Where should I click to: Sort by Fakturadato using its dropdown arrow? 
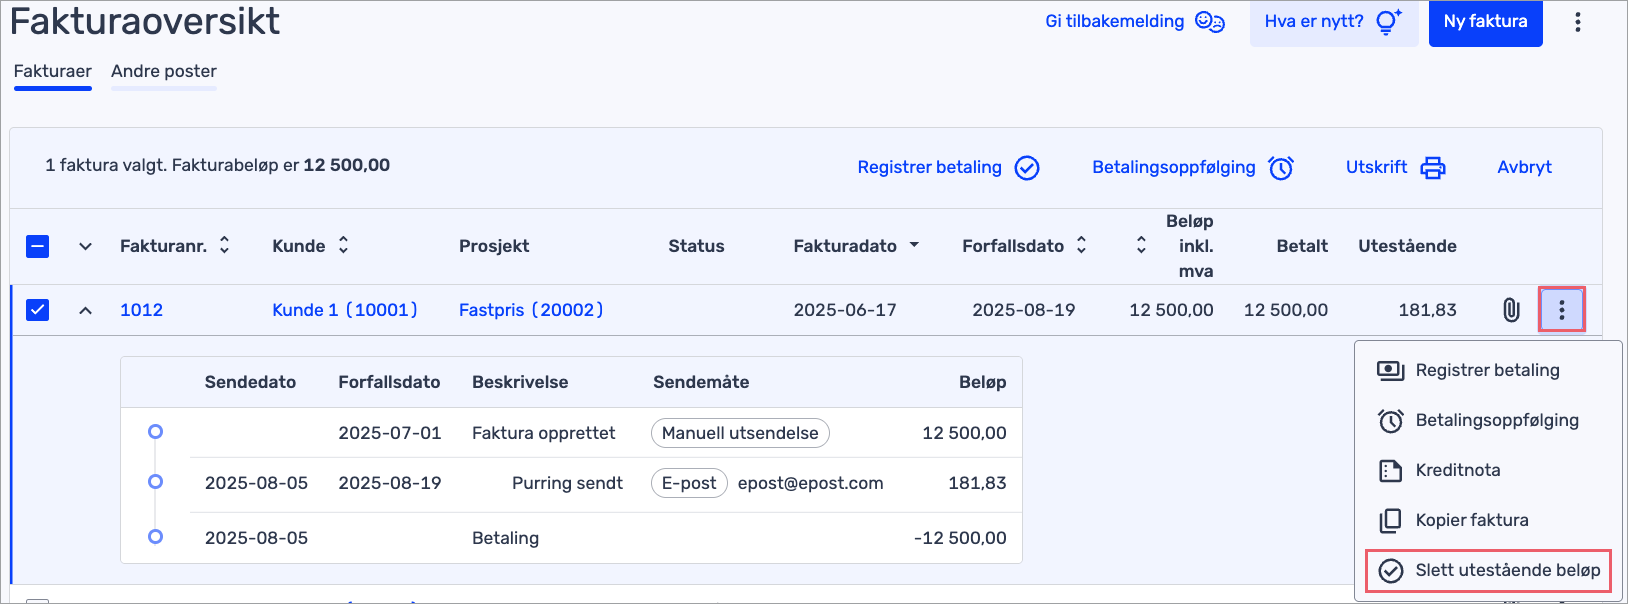914,245
